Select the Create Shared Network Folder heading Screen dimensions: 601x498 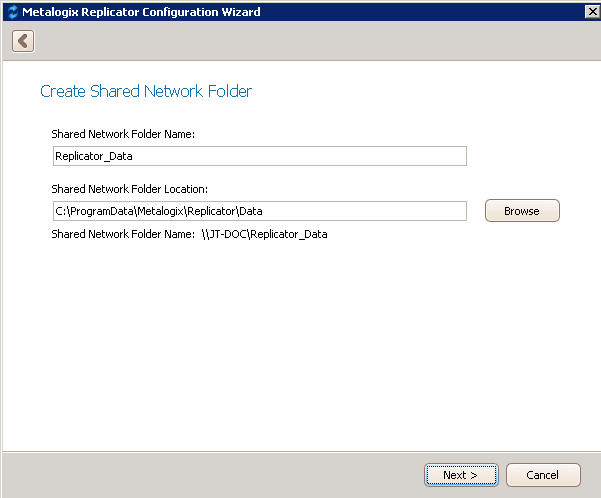[x=146, y=92]
